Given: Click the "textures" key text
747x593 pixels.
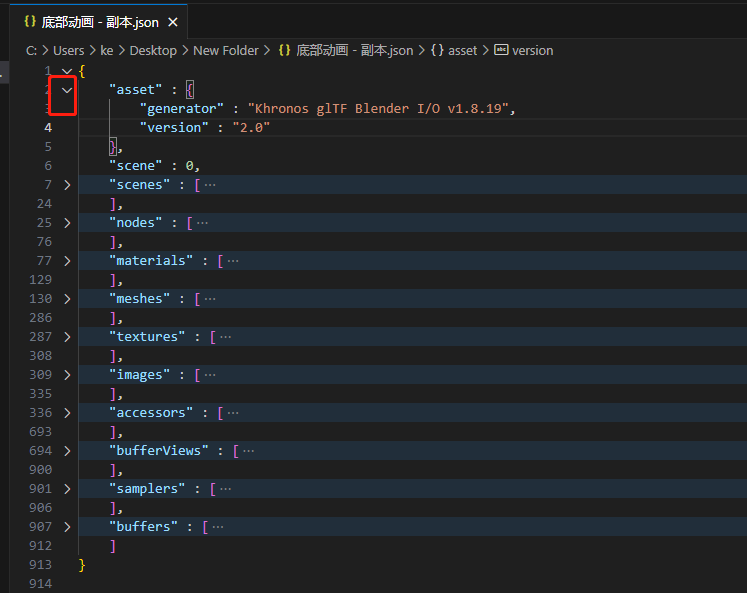Looking at the screenshot, I should [147, 337].
